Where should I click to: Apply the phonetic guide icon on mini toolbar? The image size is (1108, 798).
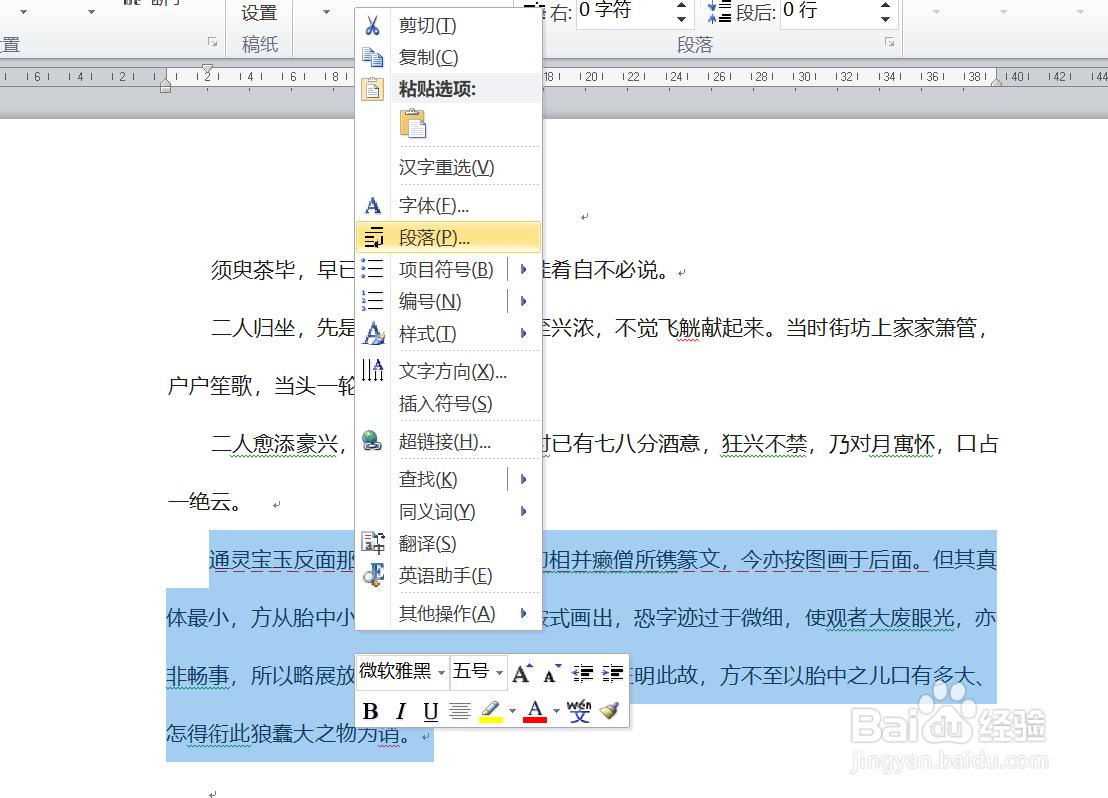581,711
